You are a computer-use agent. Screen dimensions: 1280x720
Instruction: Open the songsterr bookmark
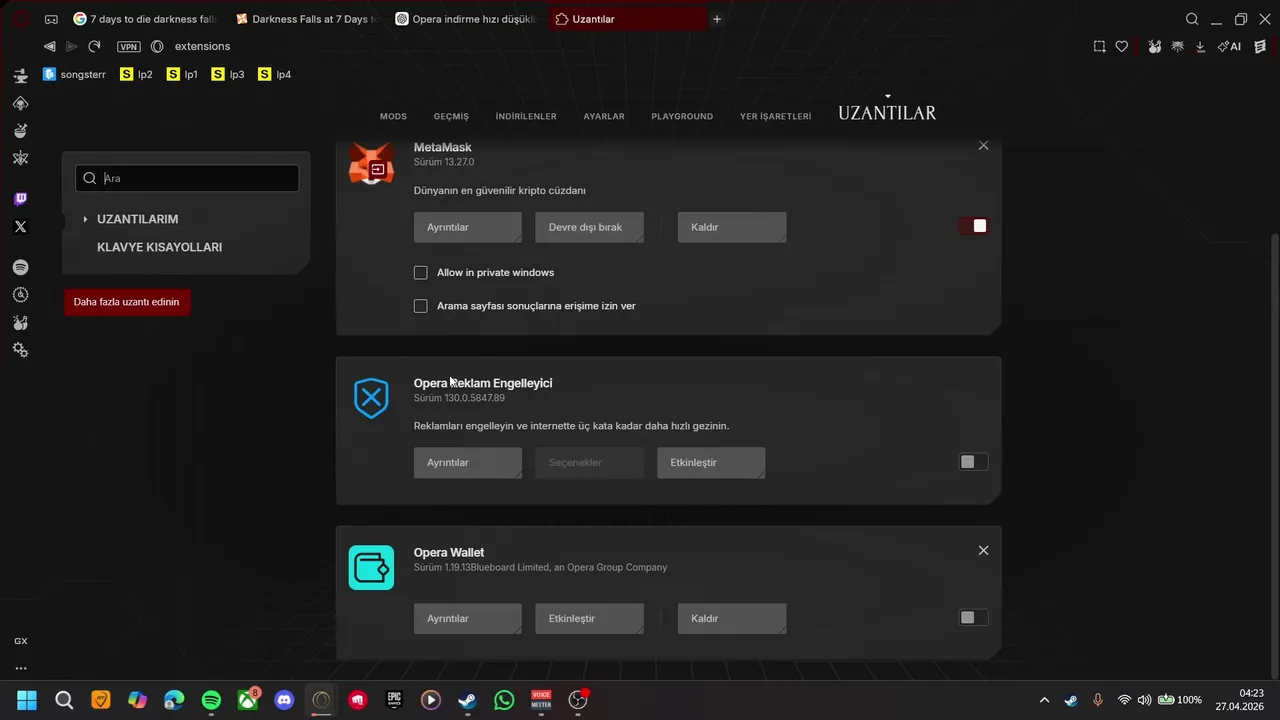75,74
